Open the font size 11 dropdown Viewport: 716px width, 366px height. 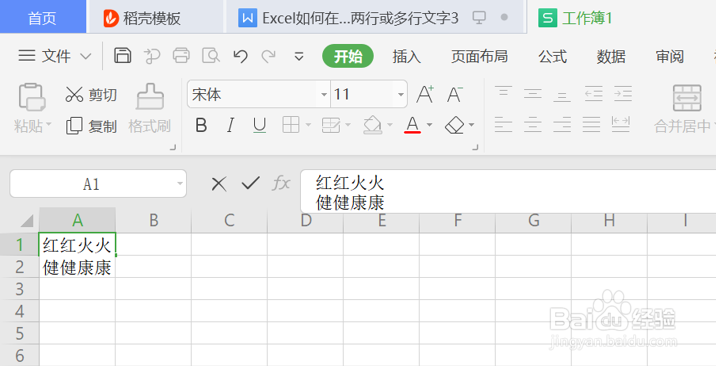[401, 95]
